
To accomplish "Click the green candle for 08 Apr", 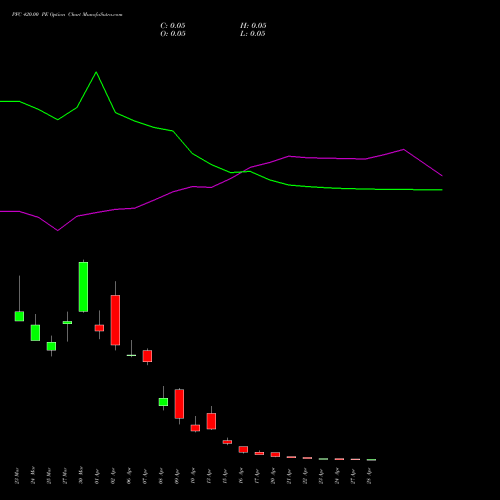I will pyautogui.click(x=163, y=402).
